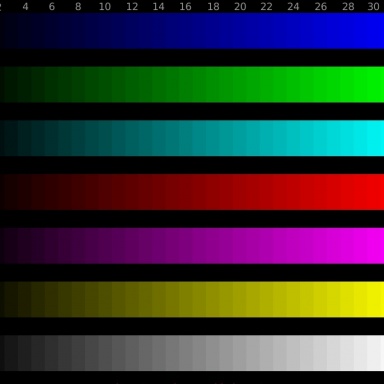The width and height of the screenshot is (384, 384).
Task: Click the green bar step under label 20
Action: click(240, 84)
